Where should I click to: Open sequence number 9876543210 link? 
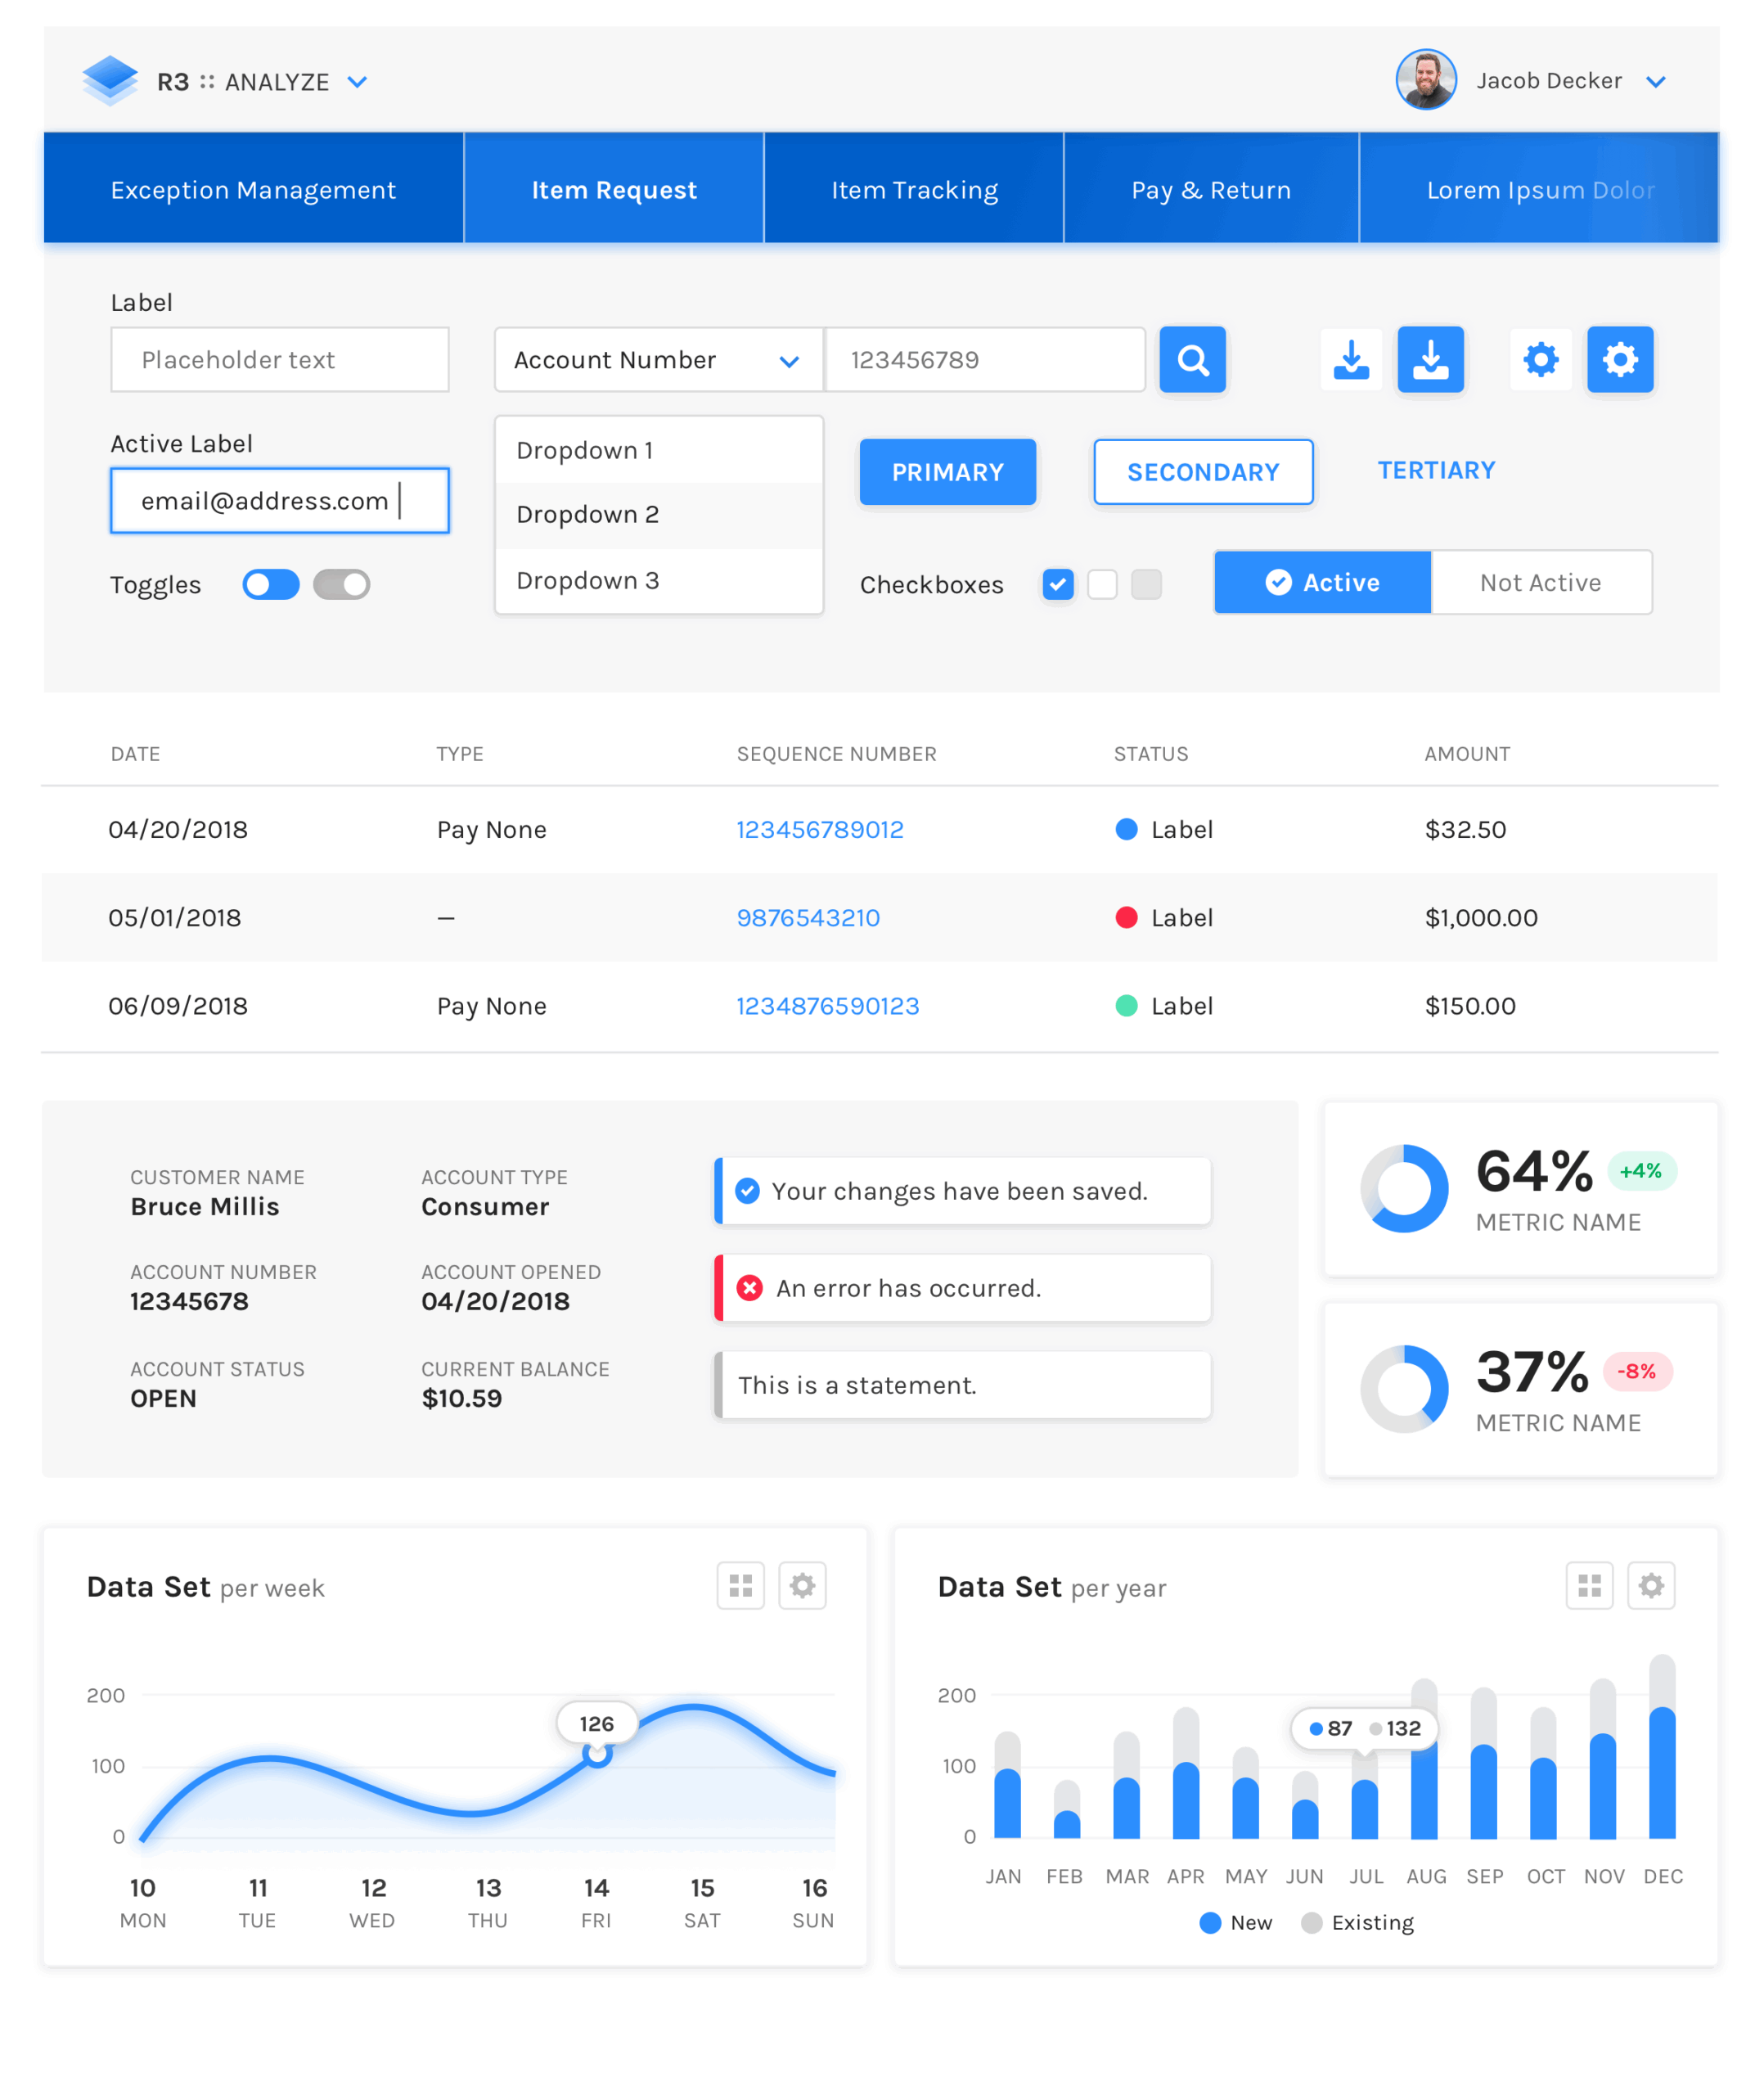[x=808, y=917]
